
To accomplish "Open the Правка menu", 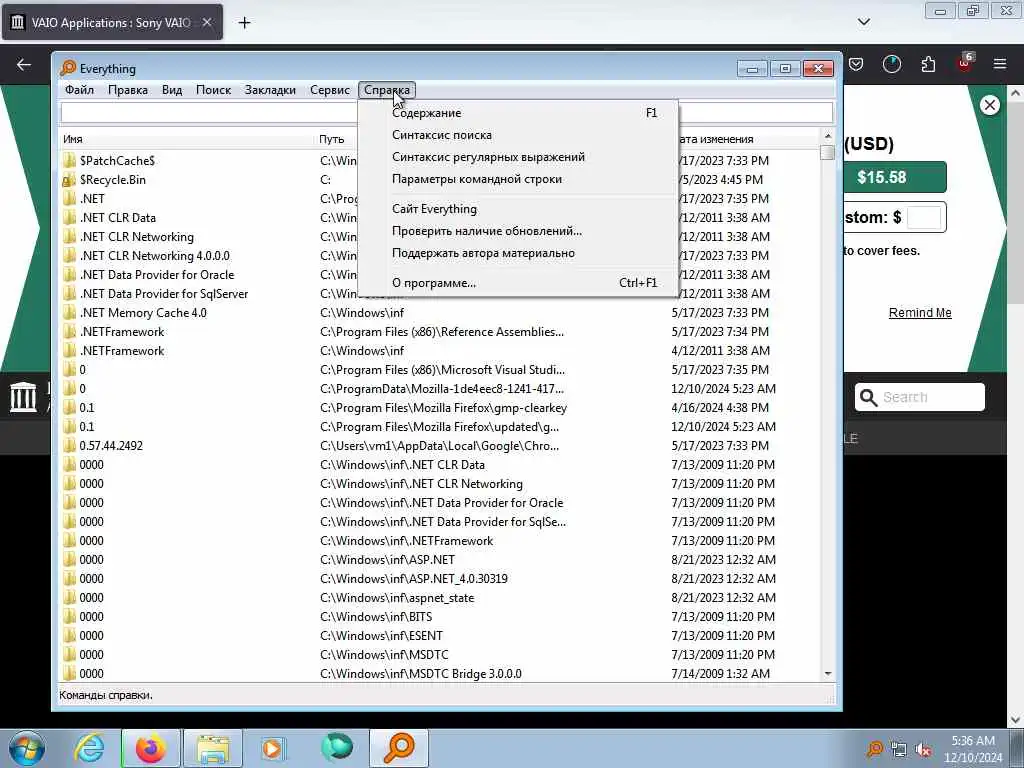I will coord(128,90).
